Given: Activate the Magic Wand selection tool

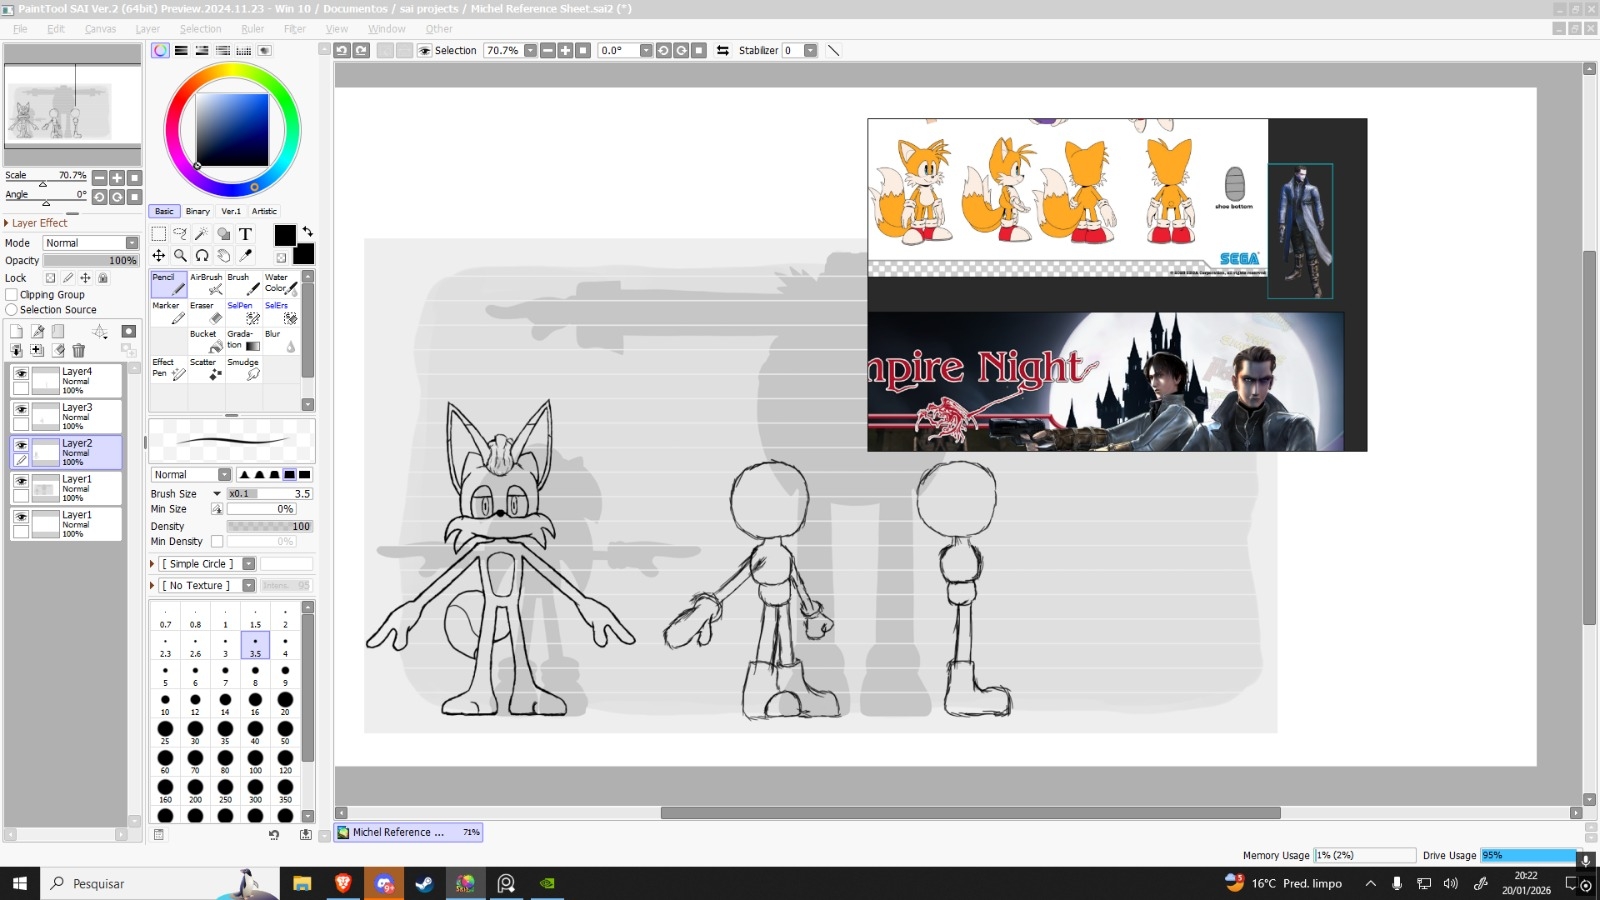Looking at the screenshot, I should click(x=201, y=234).
